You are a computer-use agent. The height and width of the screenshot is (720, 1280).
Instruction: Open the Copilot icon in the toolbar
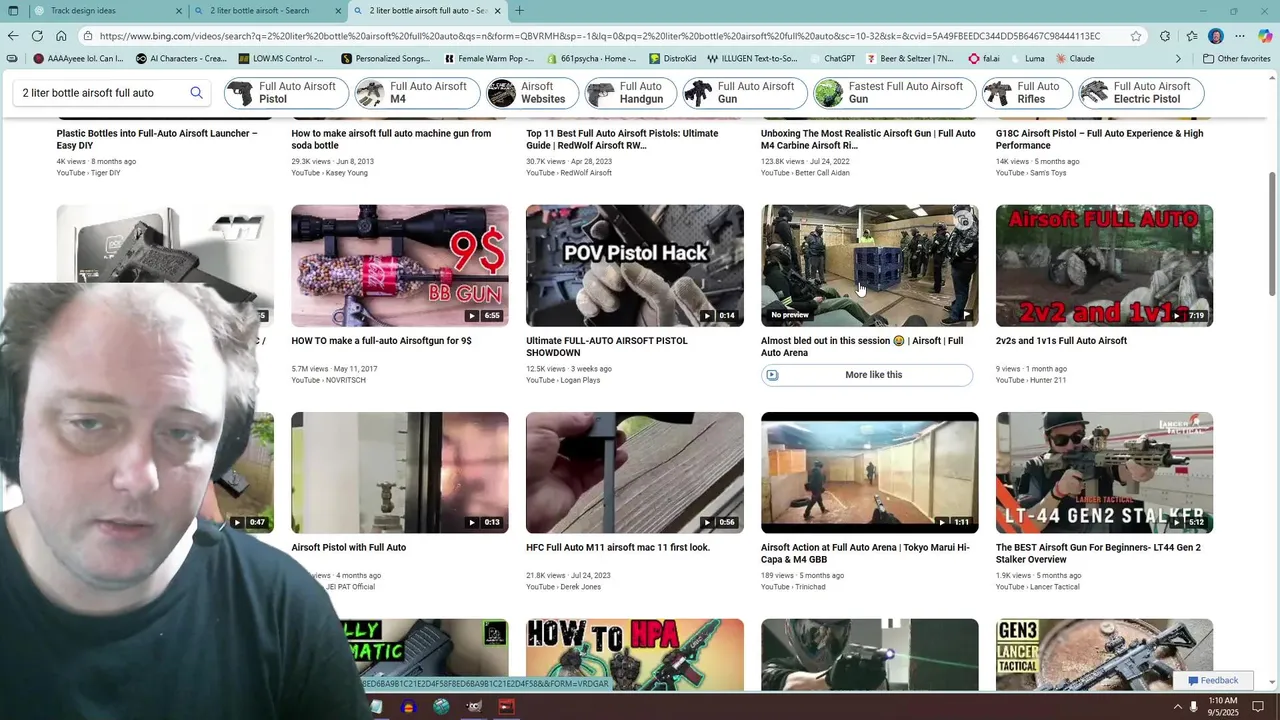[1265, 36]
